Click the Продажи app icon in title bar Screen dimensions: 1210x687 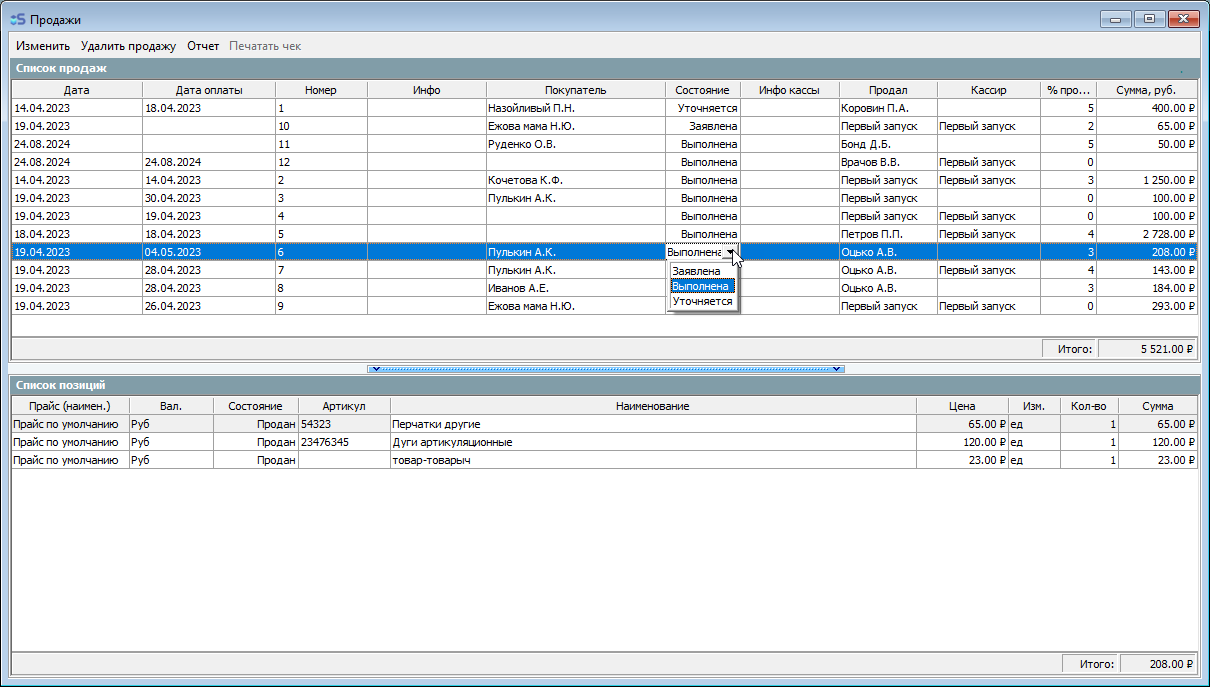pos(17,19)
